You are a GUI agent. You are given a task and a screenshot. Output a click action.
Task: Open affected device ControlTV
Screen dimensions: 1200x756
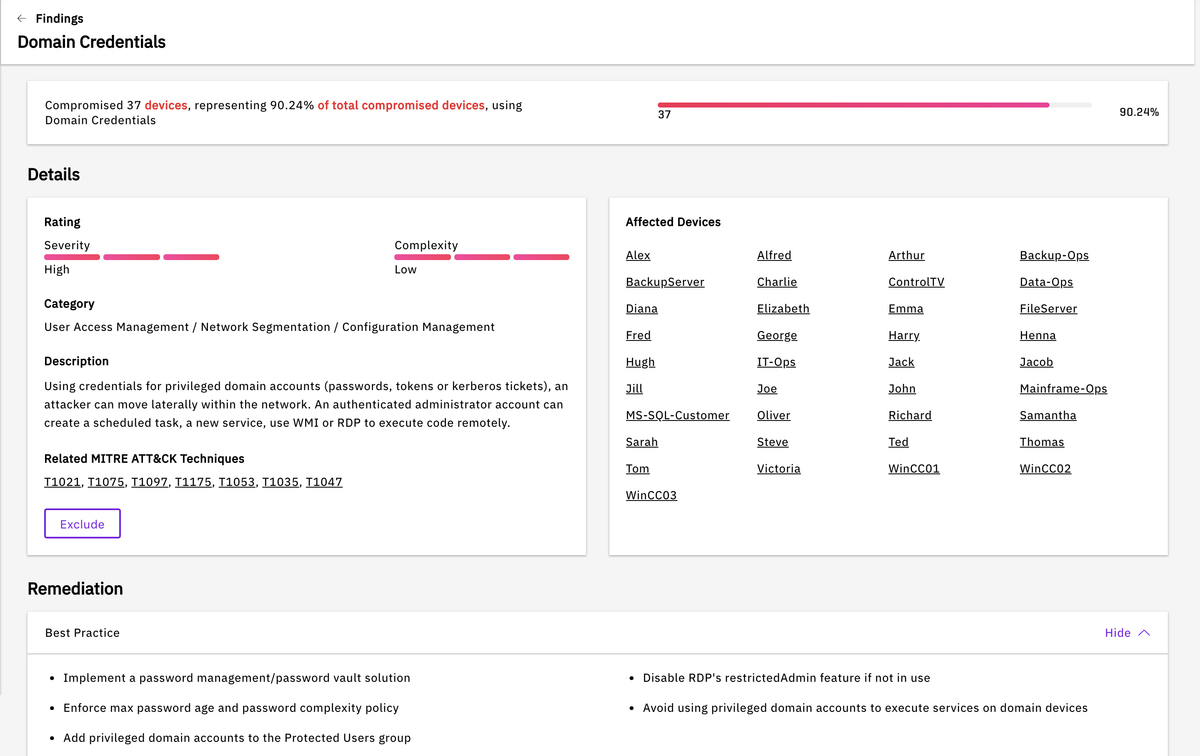point(916,282)
